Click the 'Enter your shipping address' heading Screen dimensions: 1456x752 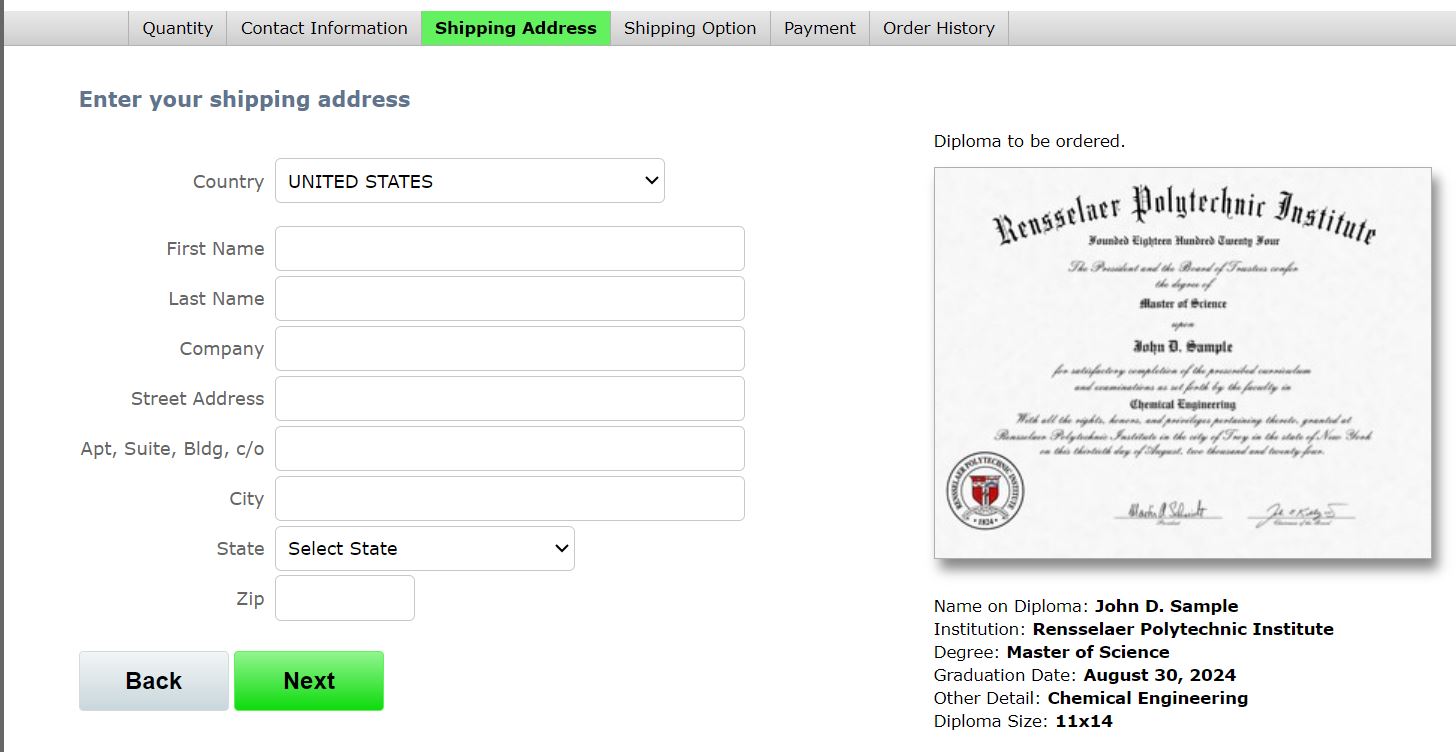point(245,99)
